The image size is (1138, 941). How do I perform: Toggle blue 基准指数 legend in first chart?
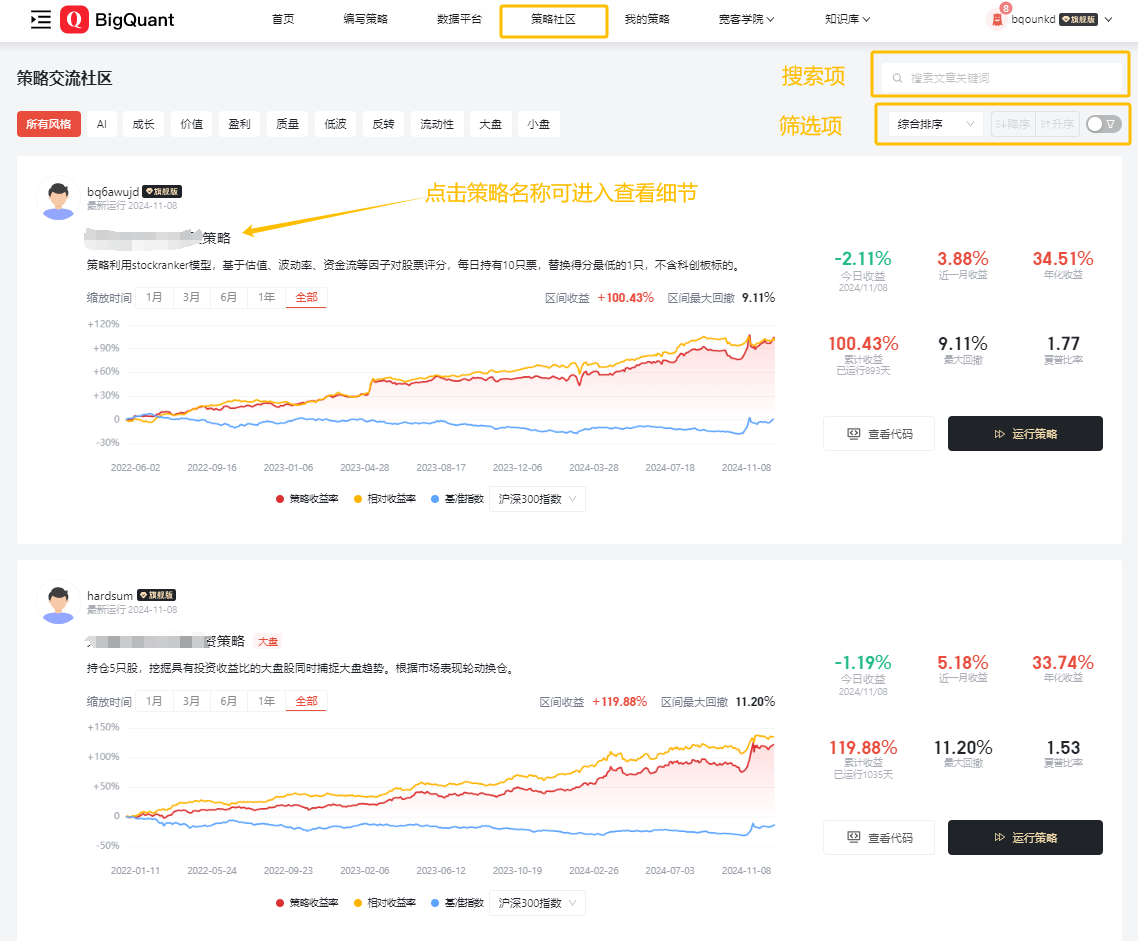(457, 498)
